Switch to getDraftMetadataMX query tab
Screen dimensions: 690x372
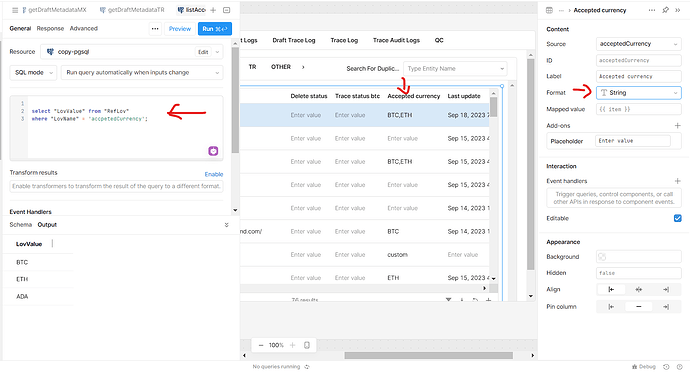click(55, 10)
